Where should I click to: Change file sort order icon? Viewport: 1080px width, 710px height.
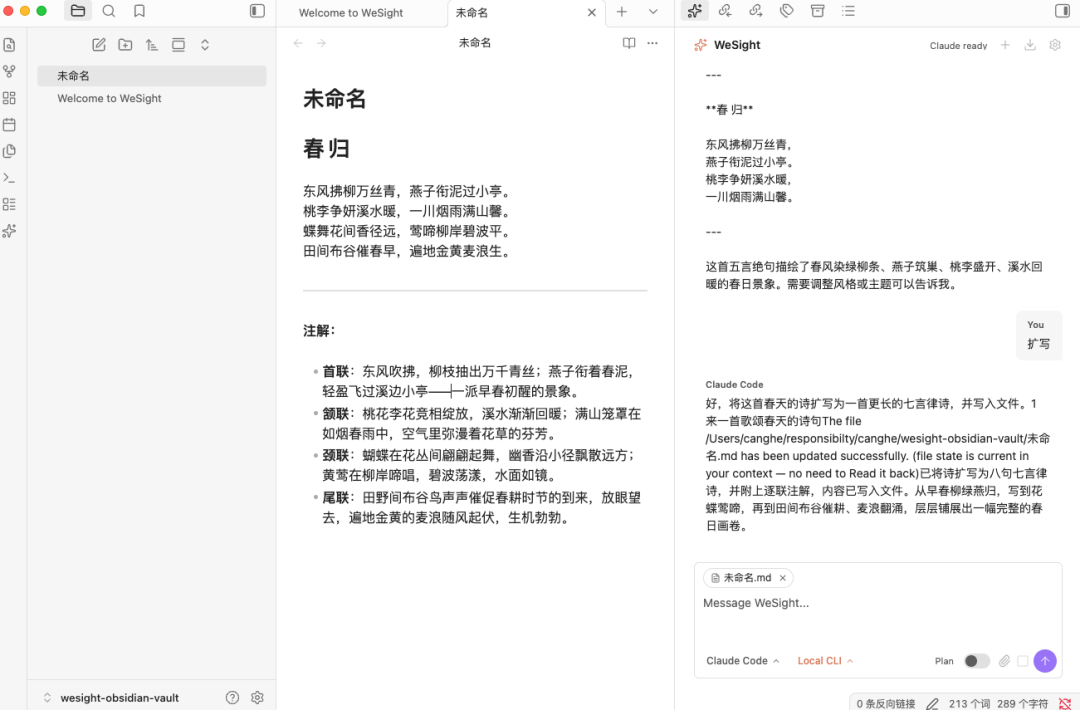click(152, 45)
